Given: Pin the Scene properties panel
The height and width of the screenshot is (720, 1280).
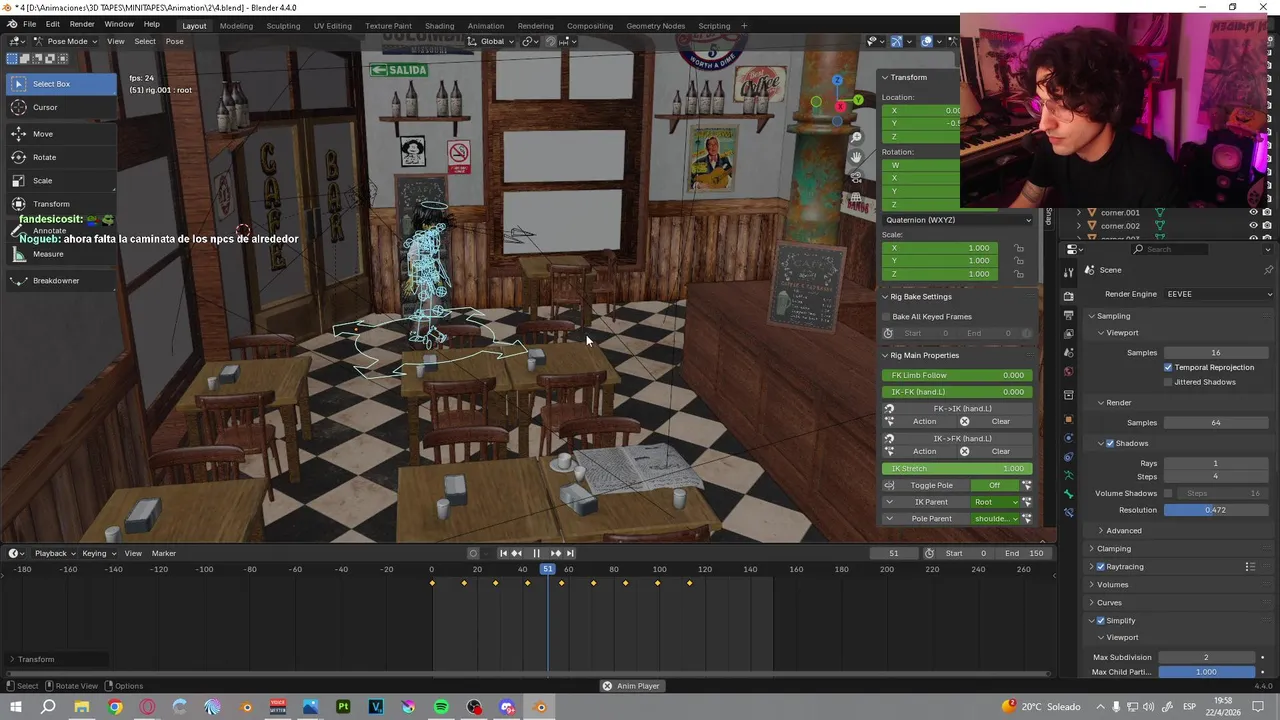Looking at the screenshot, I should (1268, 270).
